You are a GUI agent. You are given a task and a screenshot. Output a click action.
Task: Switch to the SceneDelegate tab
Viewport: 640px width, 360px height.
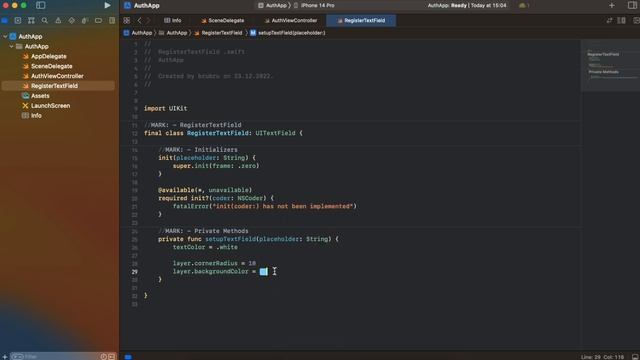222,20
